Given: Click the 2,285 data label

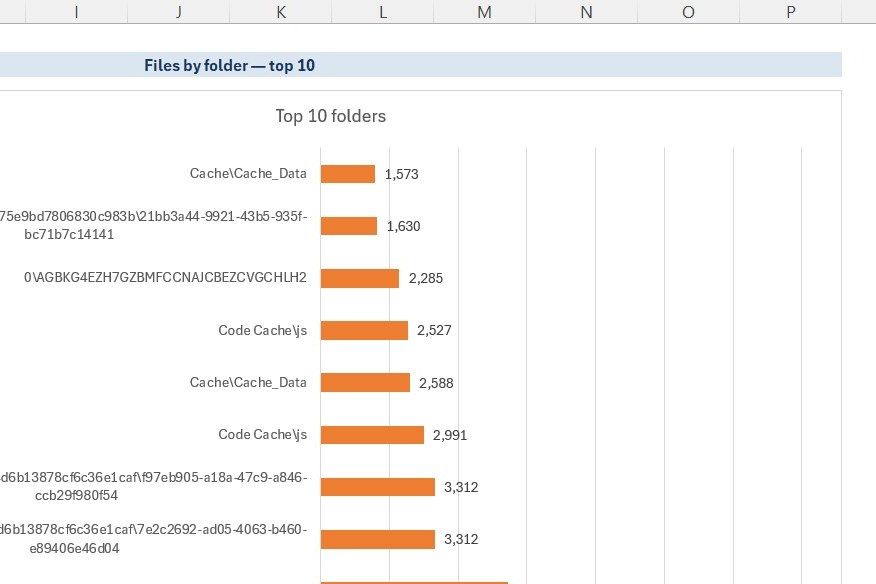Looking at the screenshot, I should pyautogui.click(x=426, y=278).
